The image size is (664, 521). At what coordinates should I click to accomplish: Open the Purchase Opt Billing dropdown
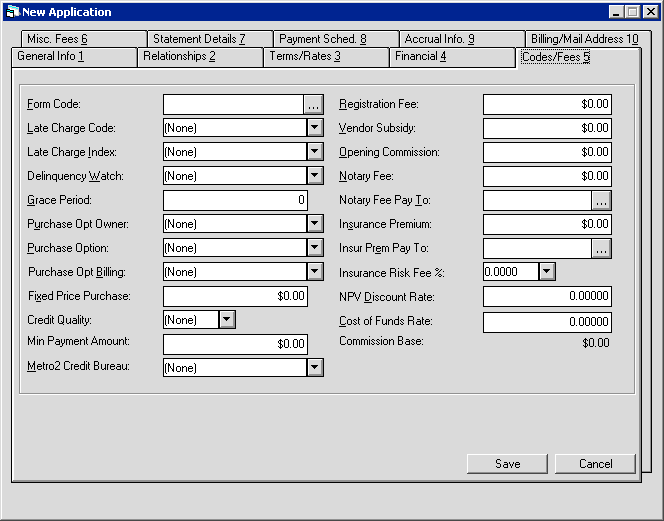315,272
